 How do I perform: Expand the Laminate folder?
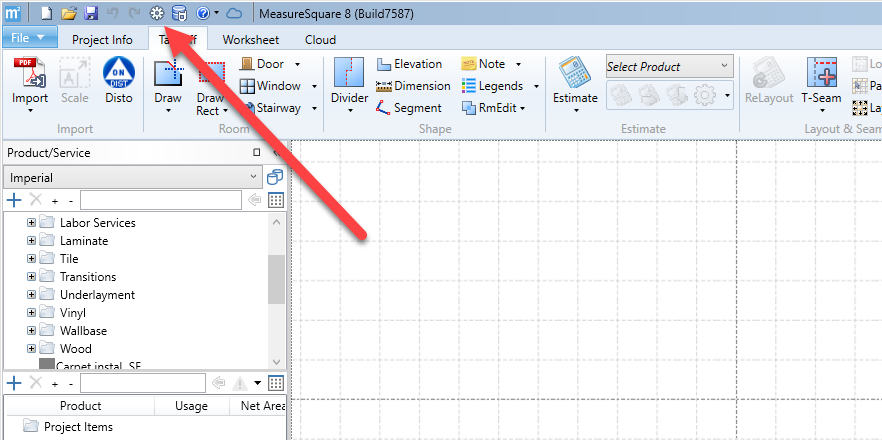tap(31, 241)
